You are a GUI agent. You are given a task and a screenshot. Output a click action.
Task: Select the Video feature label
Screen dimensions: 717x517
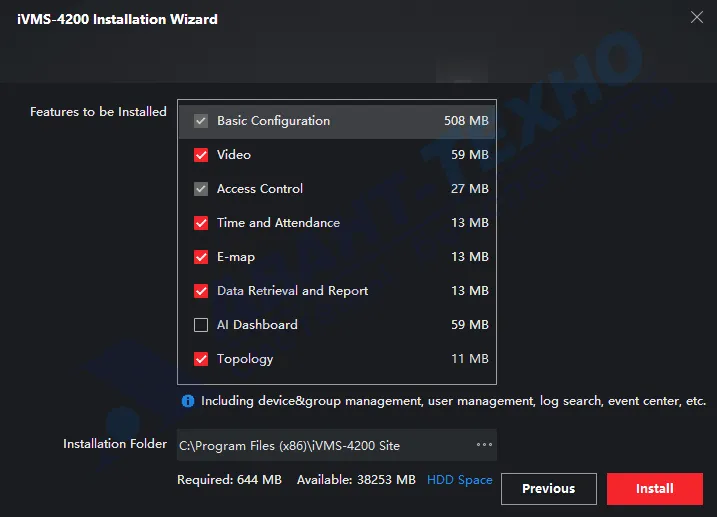234,155
